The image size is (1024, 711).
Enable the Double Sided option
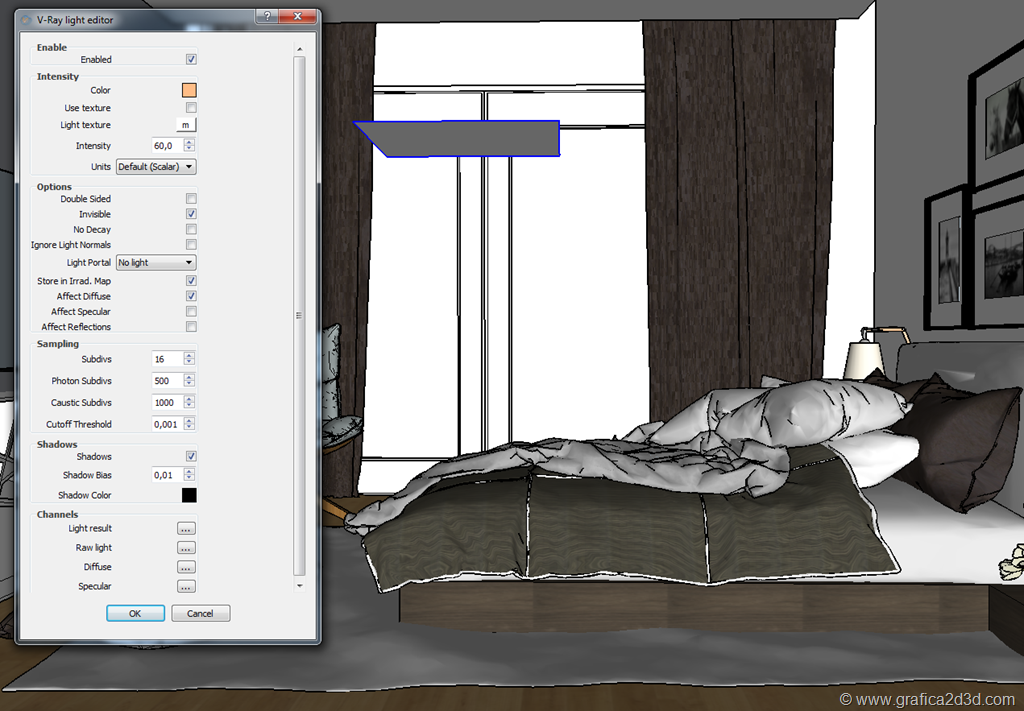pos(191,199)
